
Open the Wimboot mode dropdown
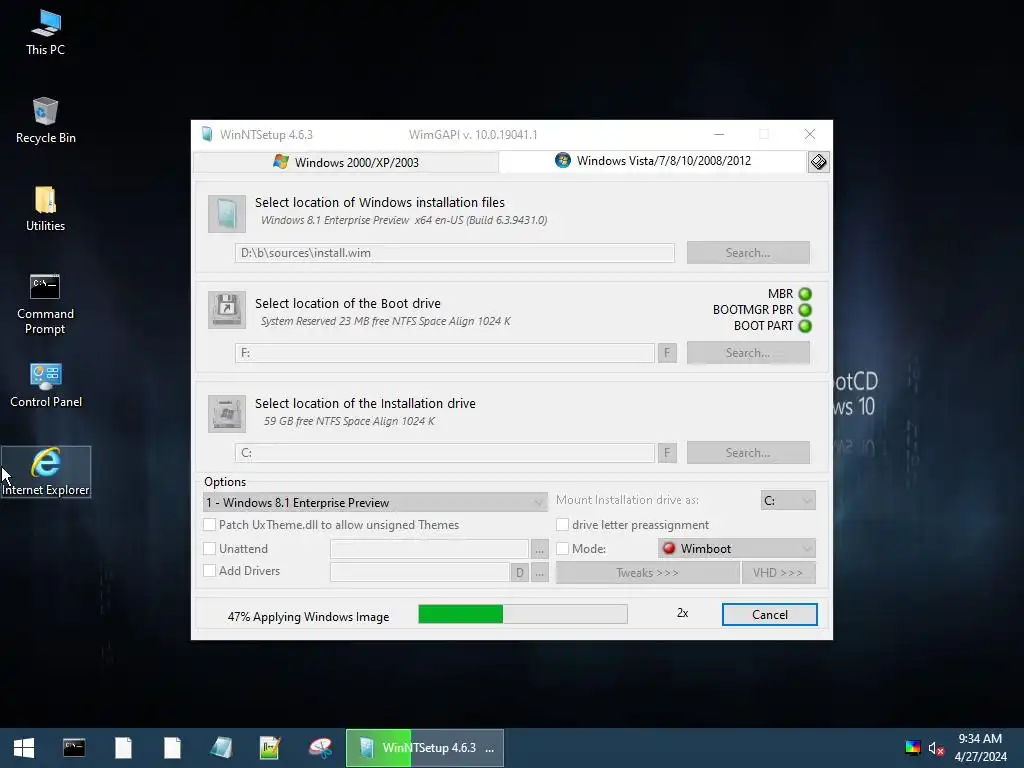[x=737, y=549]
